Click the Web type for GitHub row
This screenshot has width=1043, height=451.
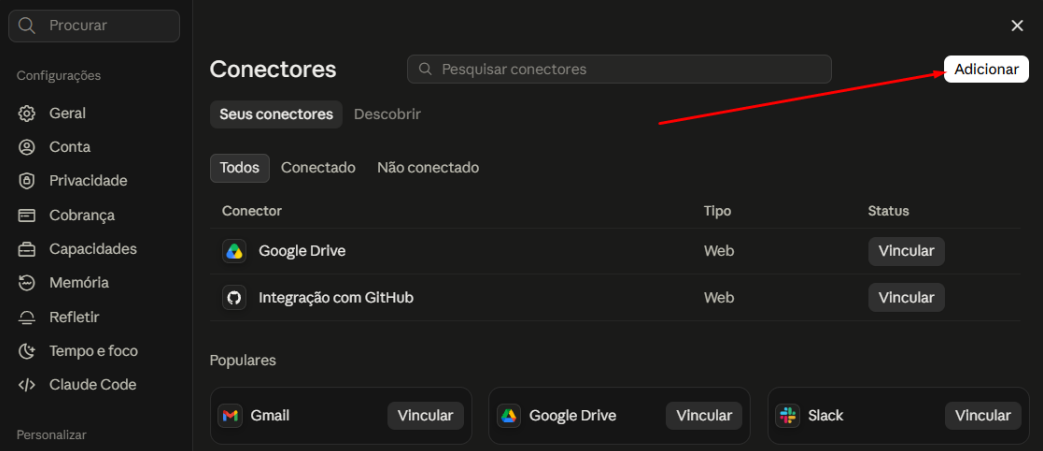click(x=718, y=297)
